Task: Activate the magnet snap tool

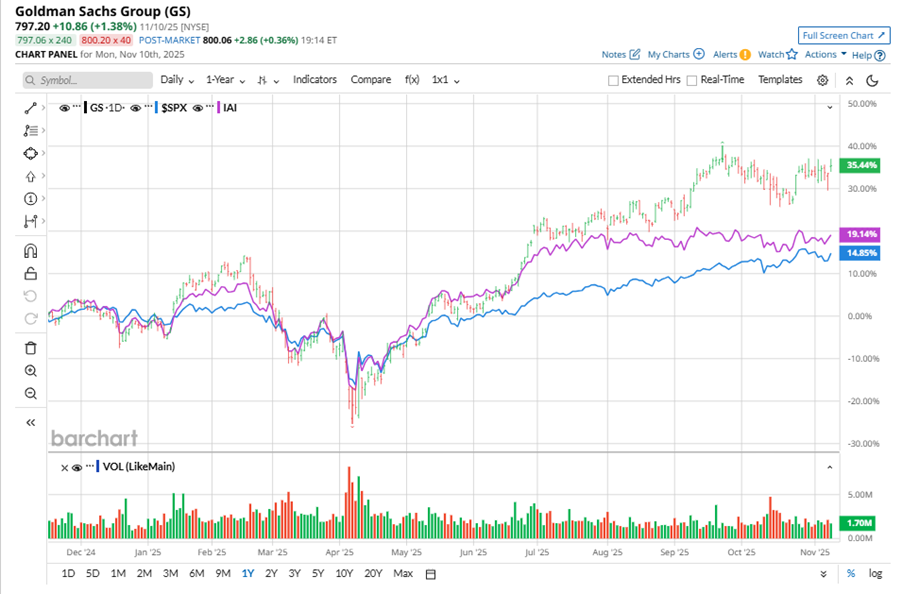Action: [x=30, y=251]
